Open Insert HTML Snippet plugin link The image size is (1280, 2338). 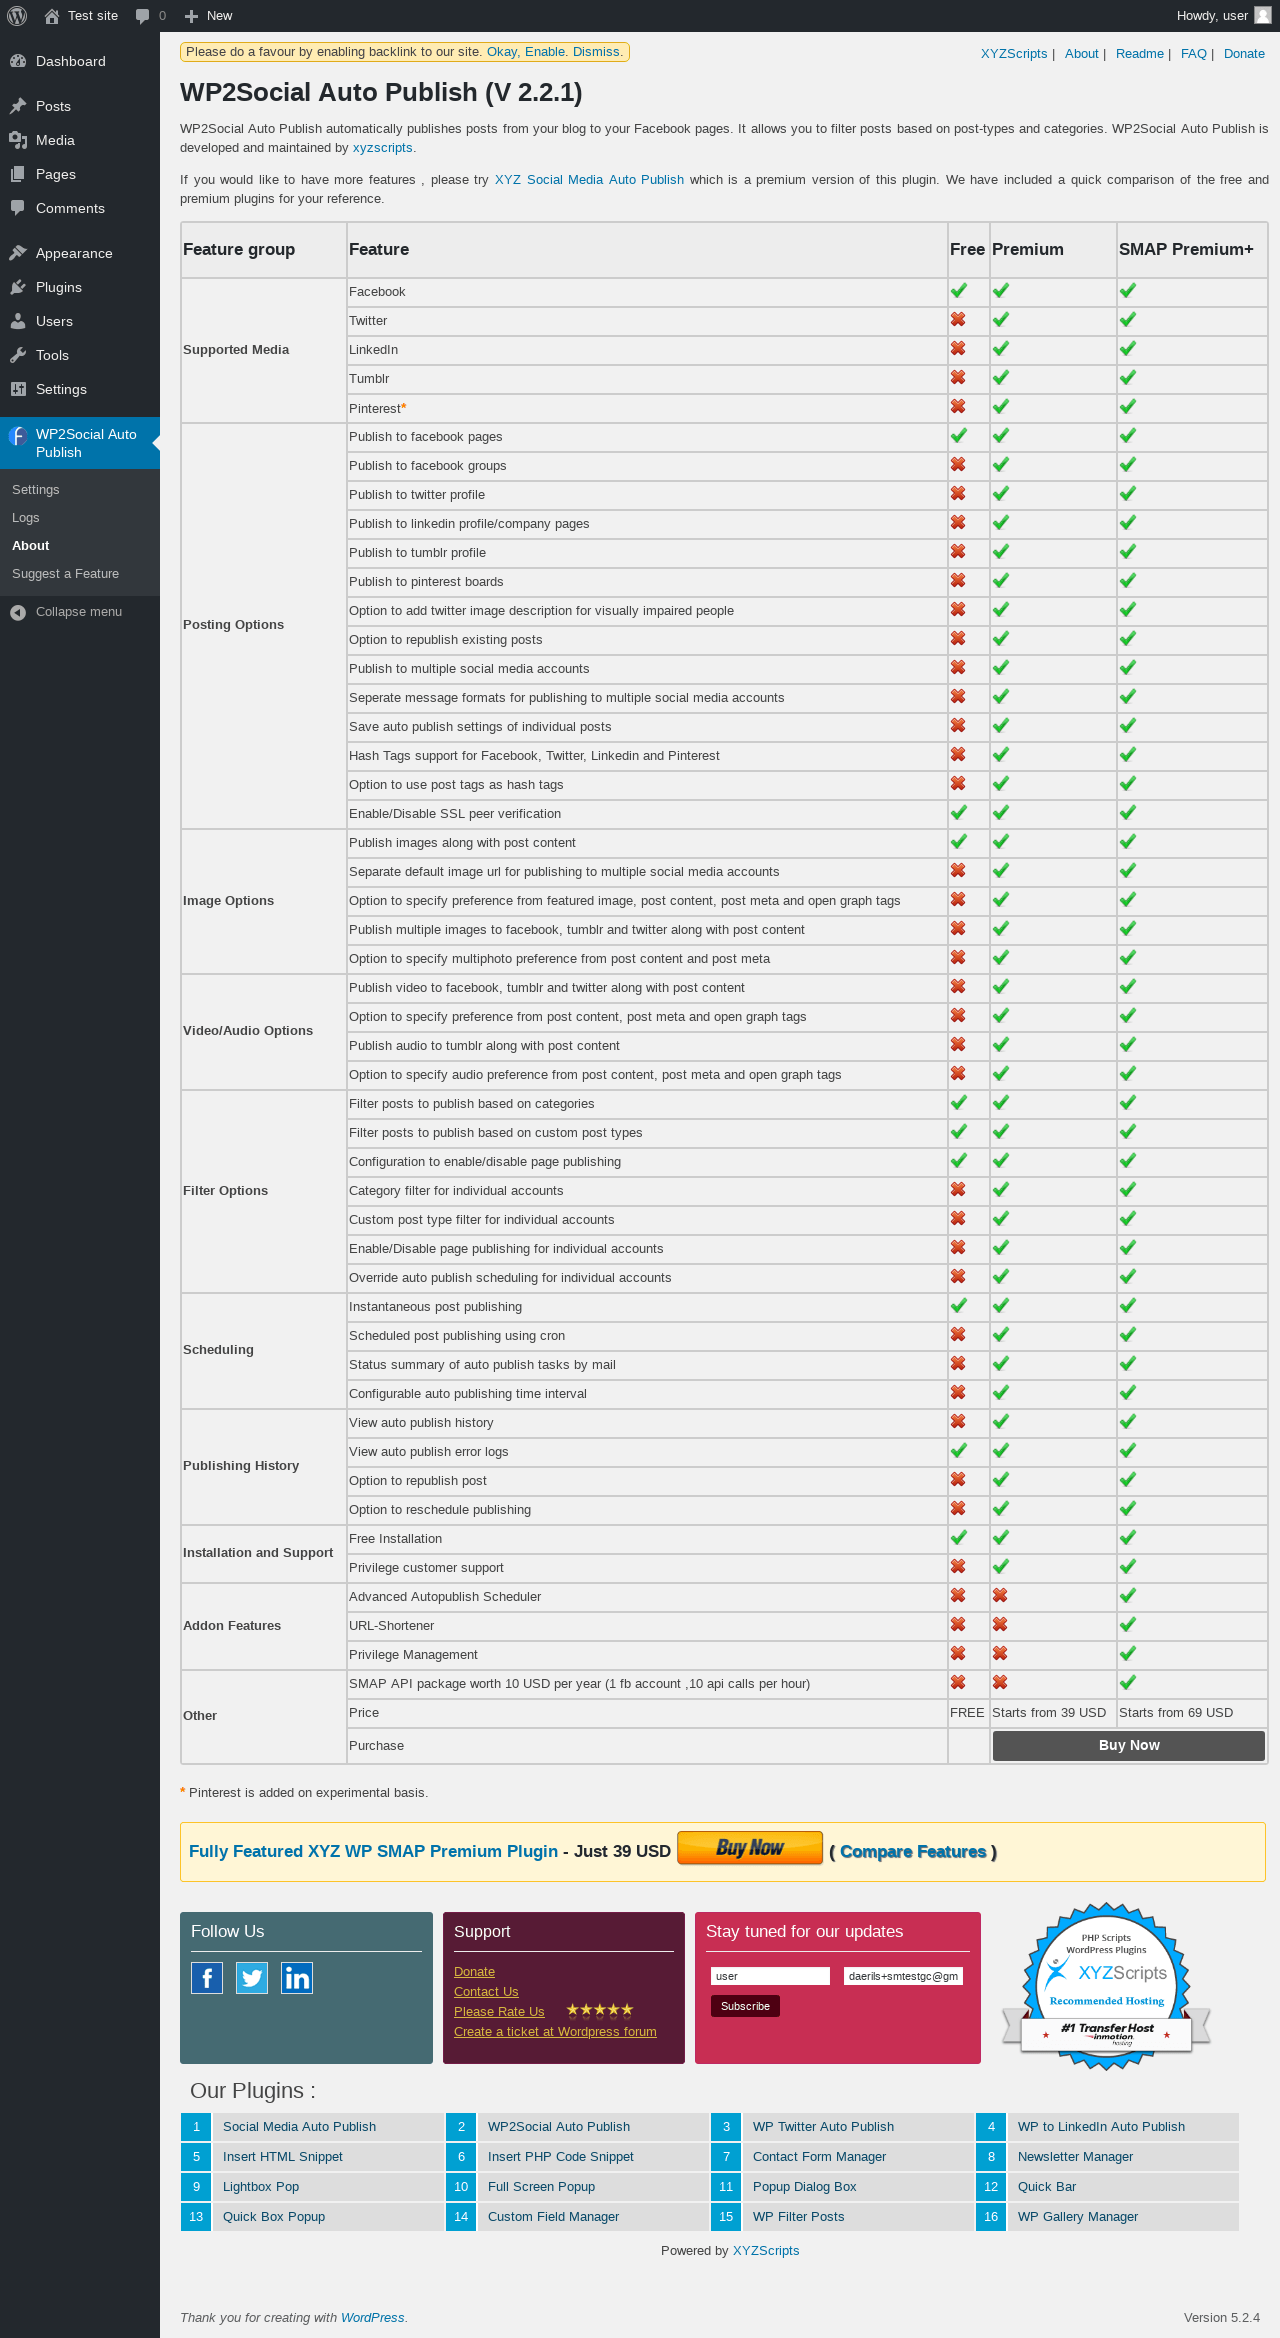[x=283, y=2157]
